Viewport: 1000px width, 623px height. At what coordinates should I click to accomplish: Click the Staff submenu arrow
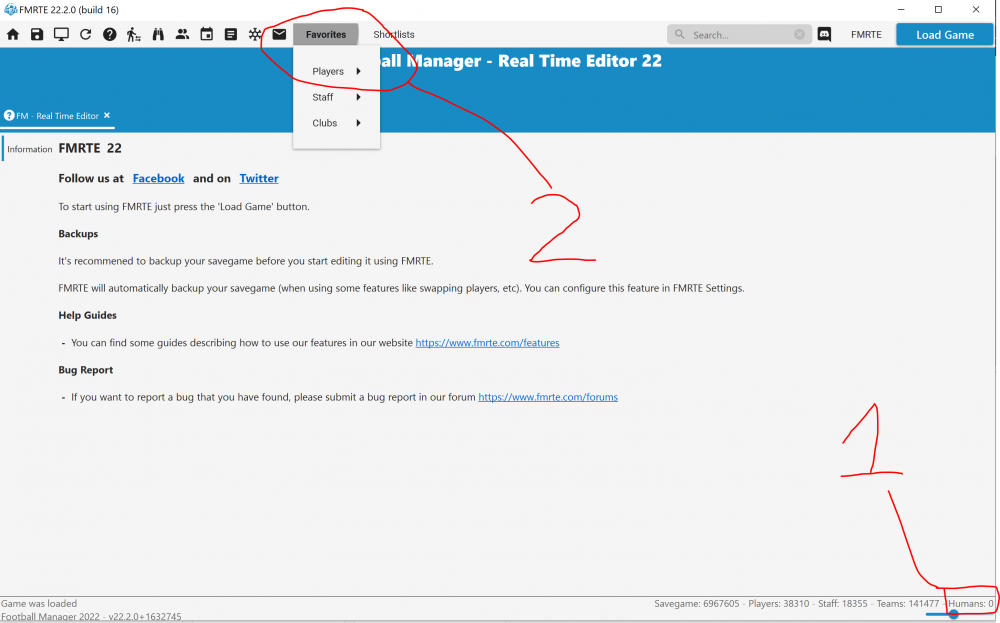358,97
